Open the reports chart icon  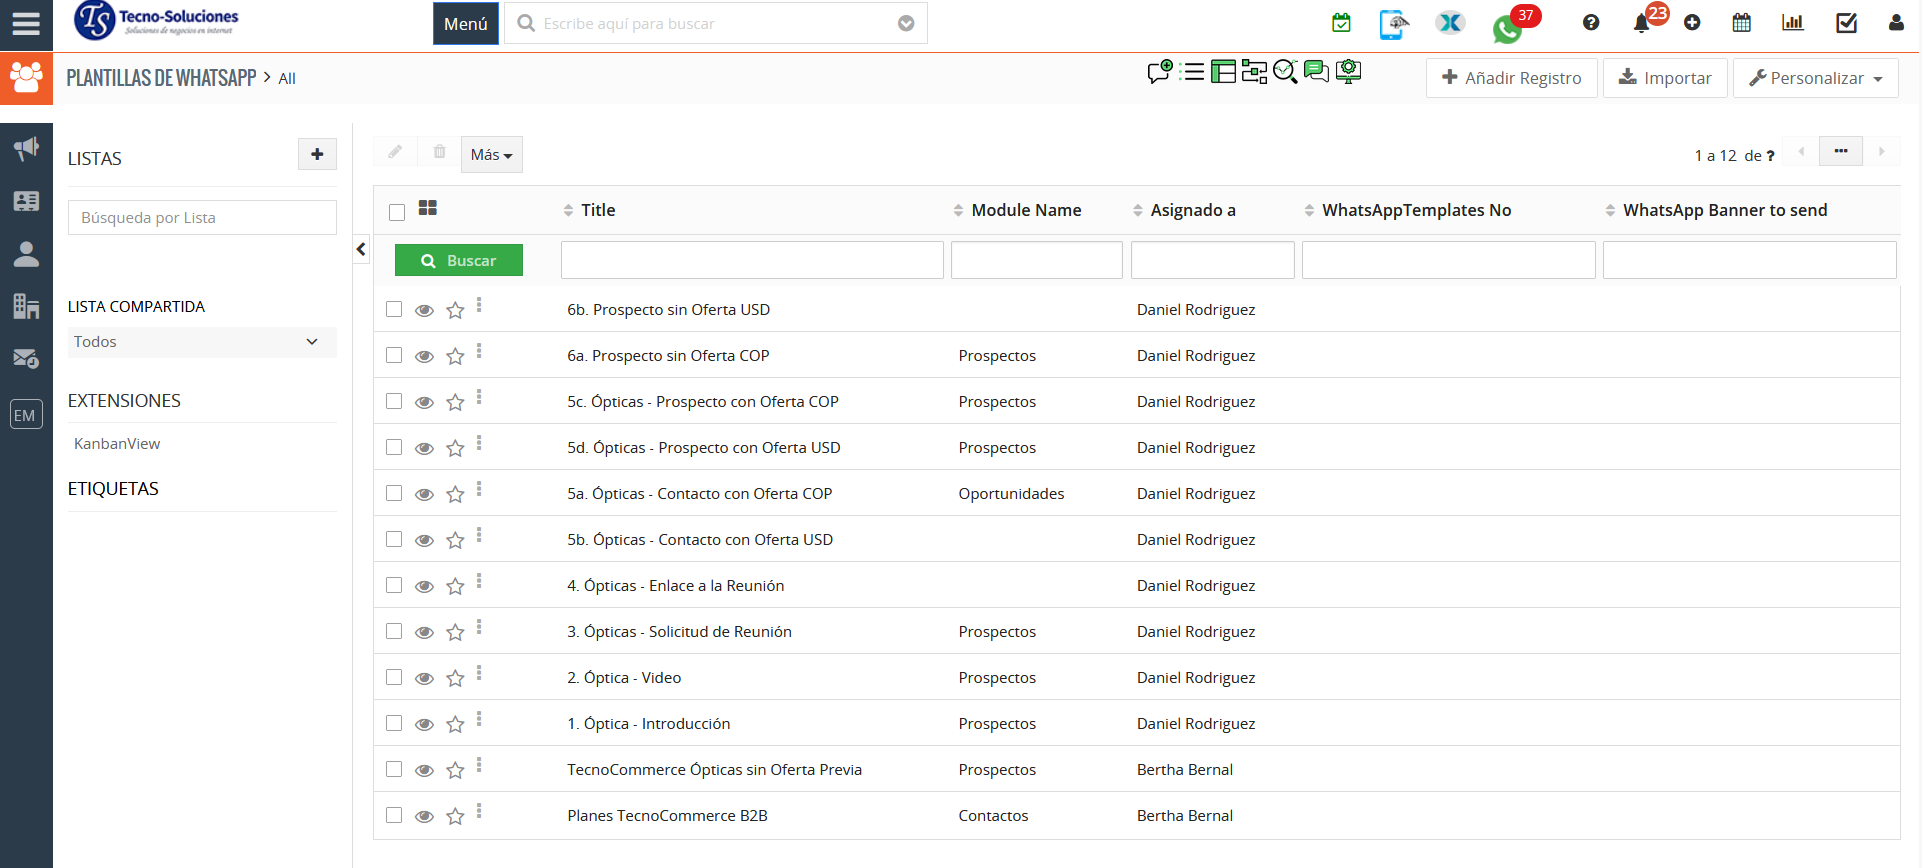pyautogui.click(x=1792, y=23)
